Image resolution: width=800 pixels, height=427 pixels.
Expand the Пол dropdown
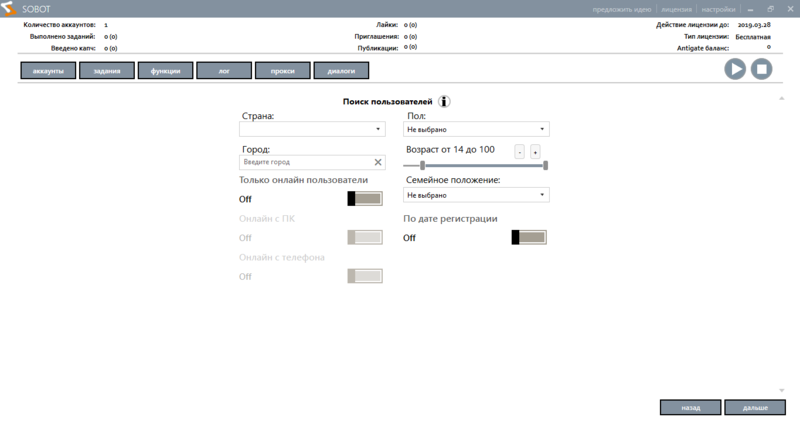[476, 129]
